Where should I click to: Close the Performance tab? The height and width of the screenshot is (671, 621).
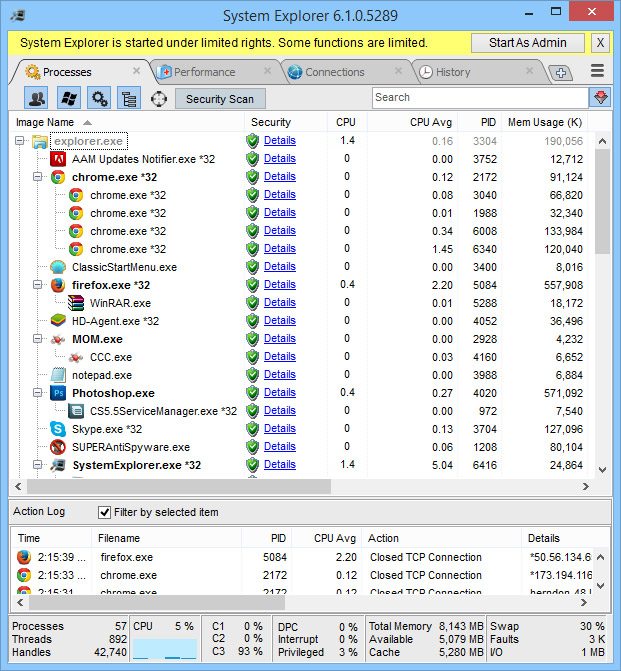pos(267,71)
